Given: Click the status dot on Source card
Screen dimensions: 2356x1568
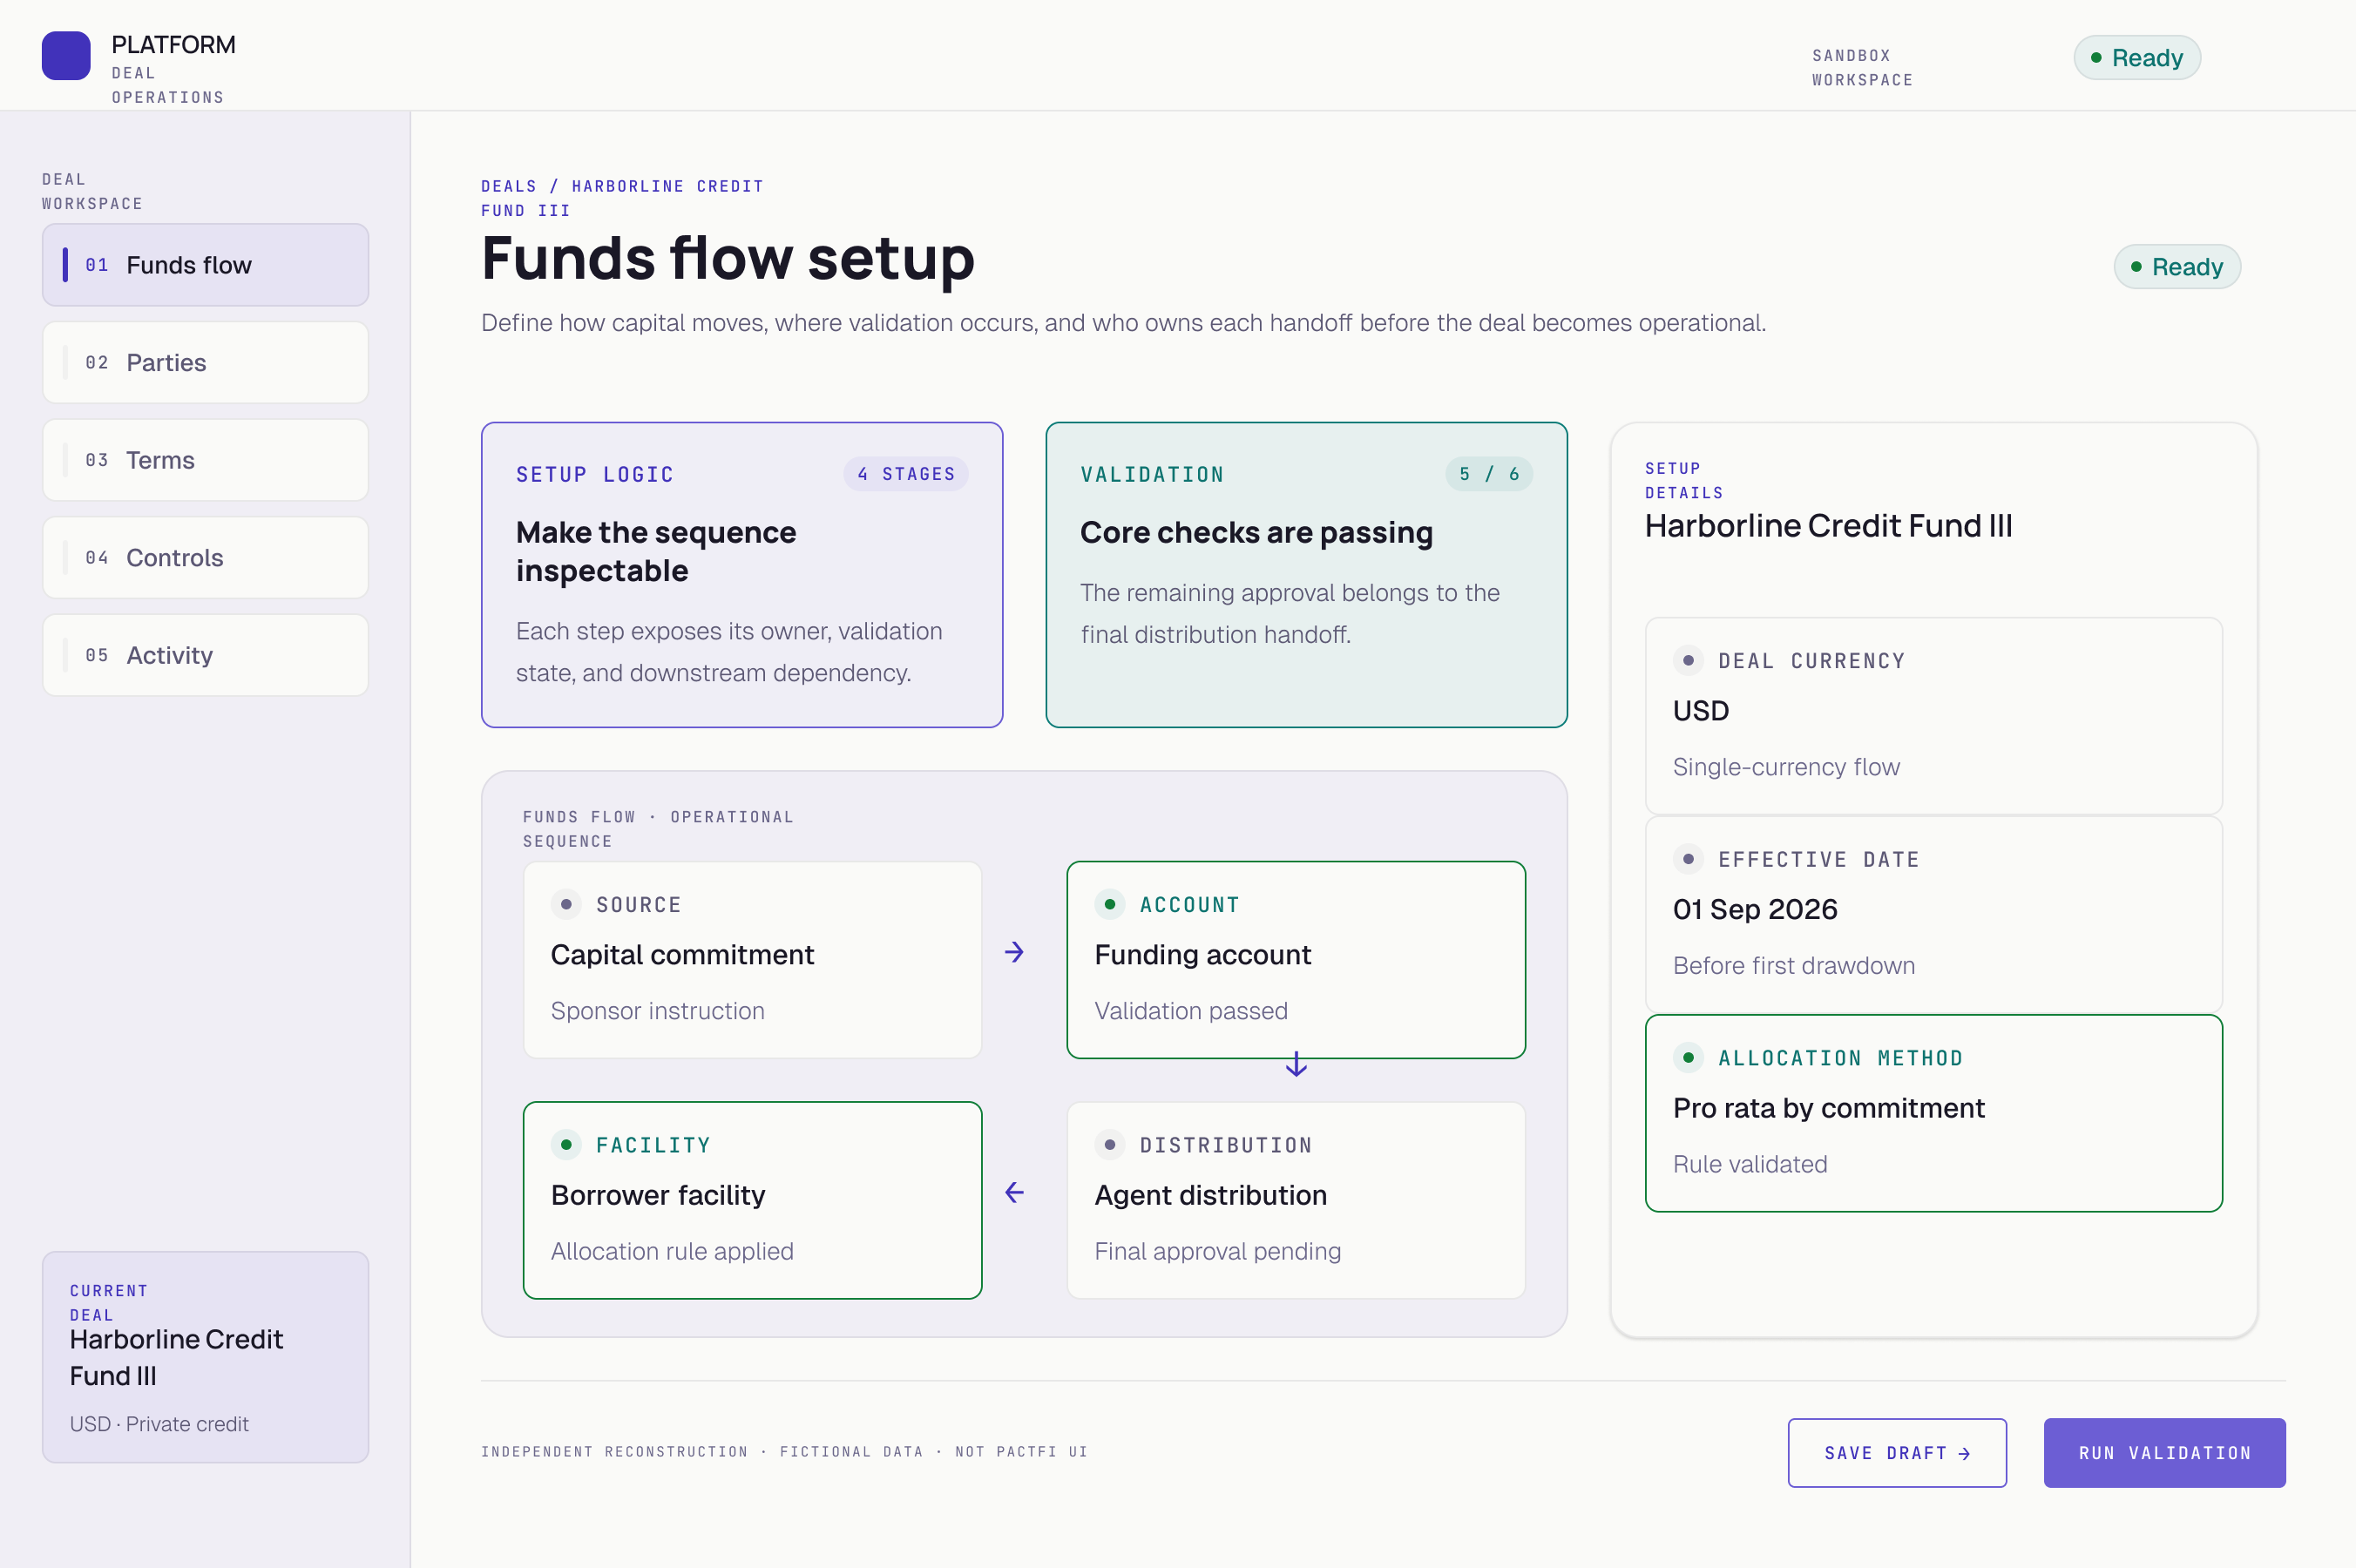Looking at the screenshot, I should [x=566, y=904].
